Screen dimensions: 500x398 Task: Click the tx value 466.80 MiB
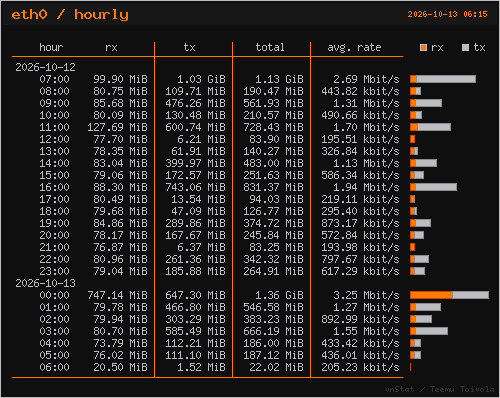pos(195,307)
